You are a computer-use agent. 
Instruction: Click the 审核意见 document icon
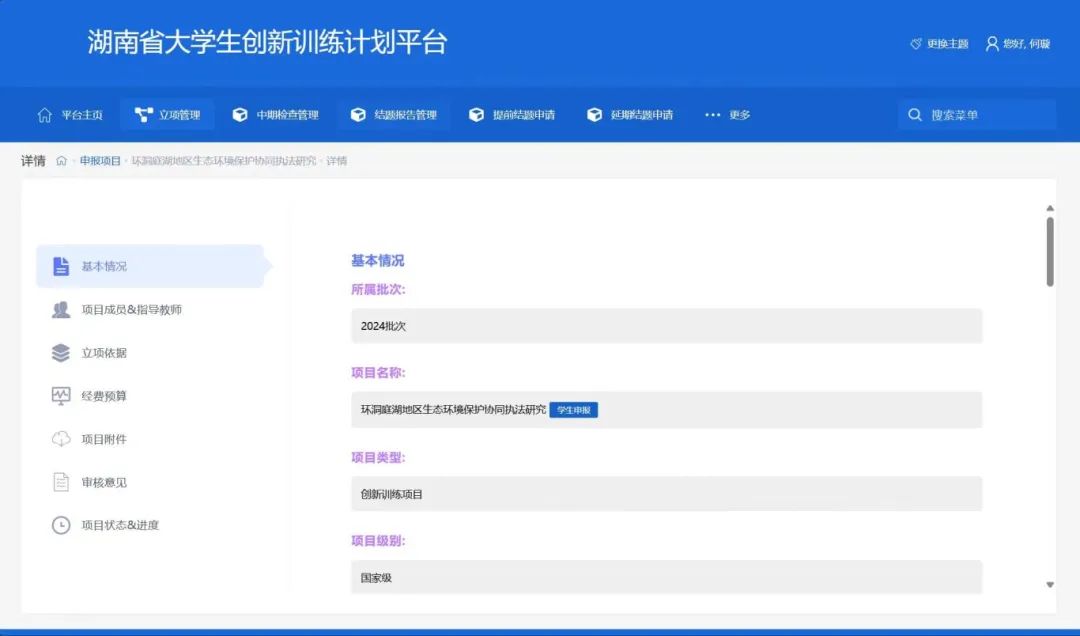click(x=61, y=482)
